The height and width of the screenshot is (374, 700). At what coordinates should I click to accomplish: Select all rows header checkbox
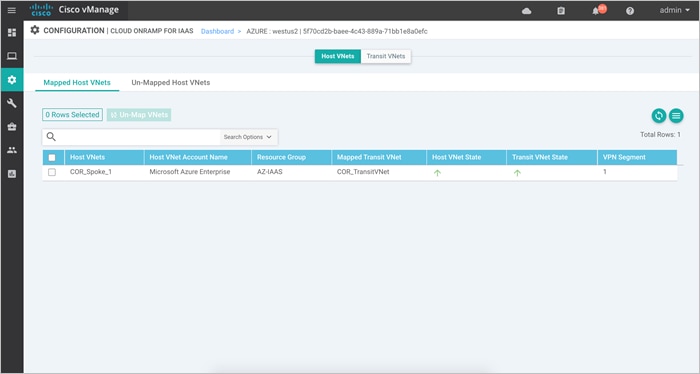(x=52, y=158)
